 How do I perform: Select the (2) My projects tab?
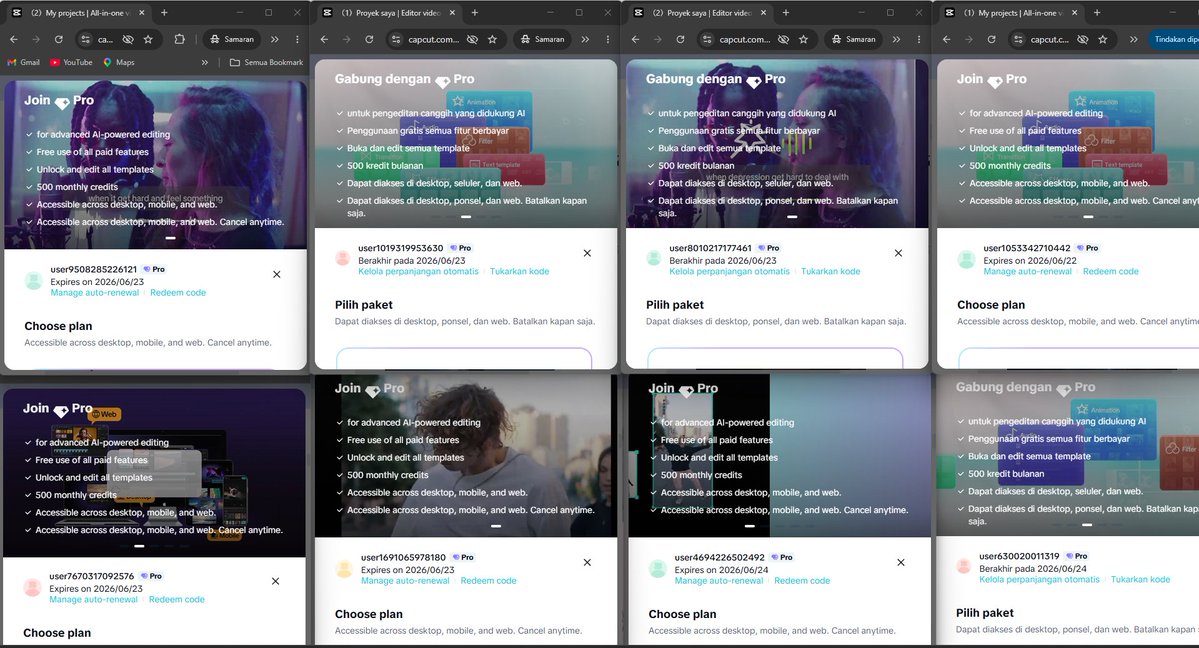pos(78,12)
